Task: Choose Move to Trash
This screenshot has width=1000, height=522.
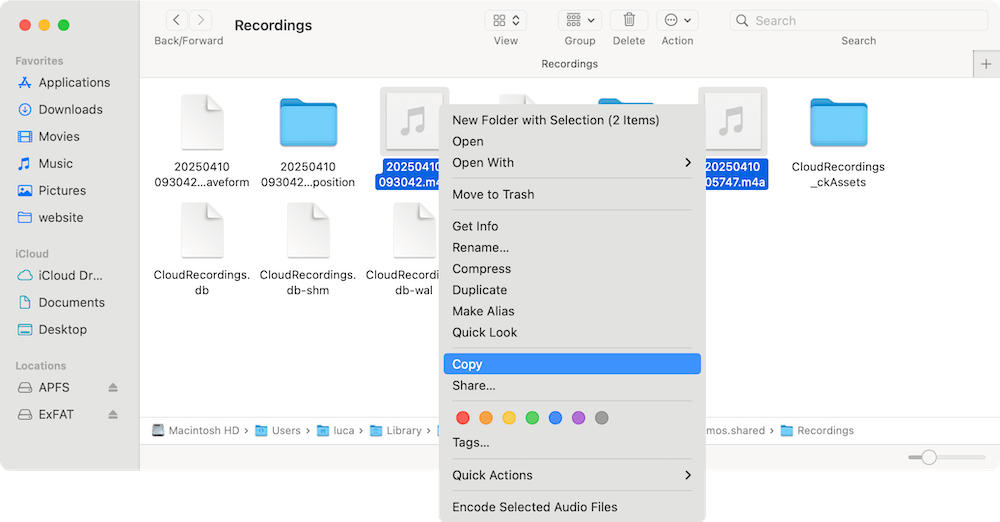Action: [x=572, y=195]
